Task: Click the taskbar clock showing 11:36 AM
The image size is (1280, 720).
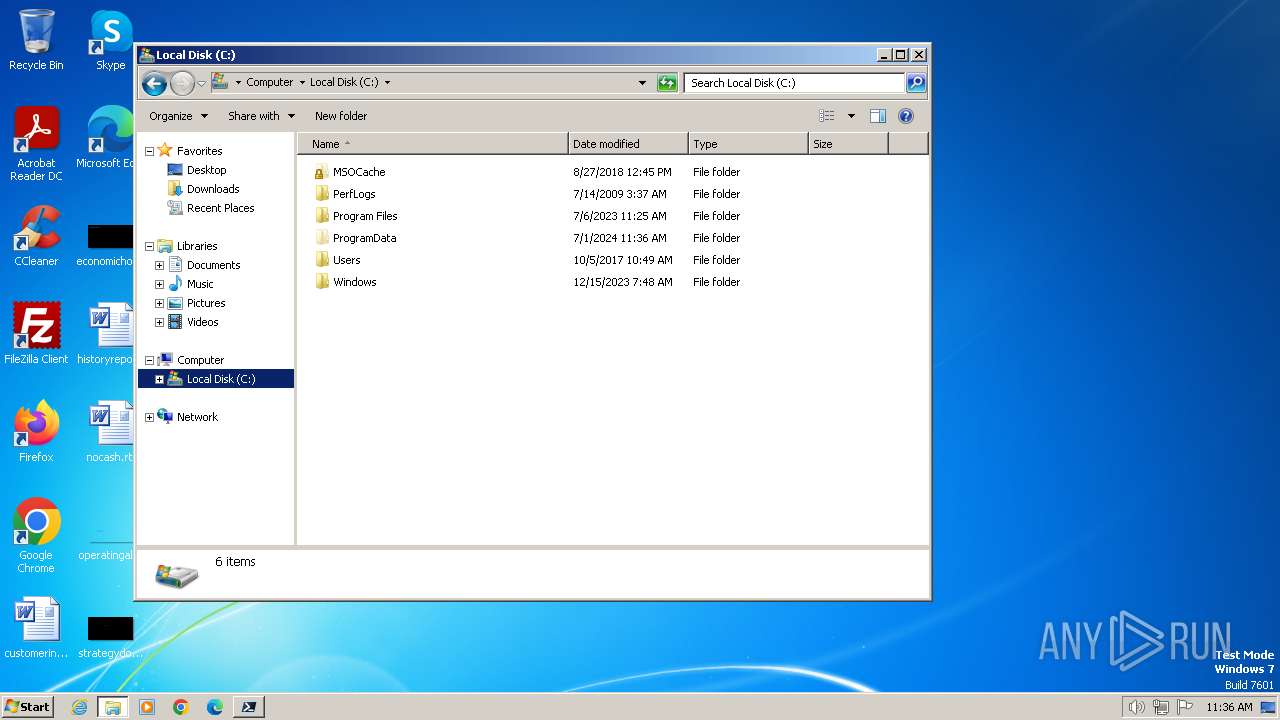Action: click(1229, 707)
